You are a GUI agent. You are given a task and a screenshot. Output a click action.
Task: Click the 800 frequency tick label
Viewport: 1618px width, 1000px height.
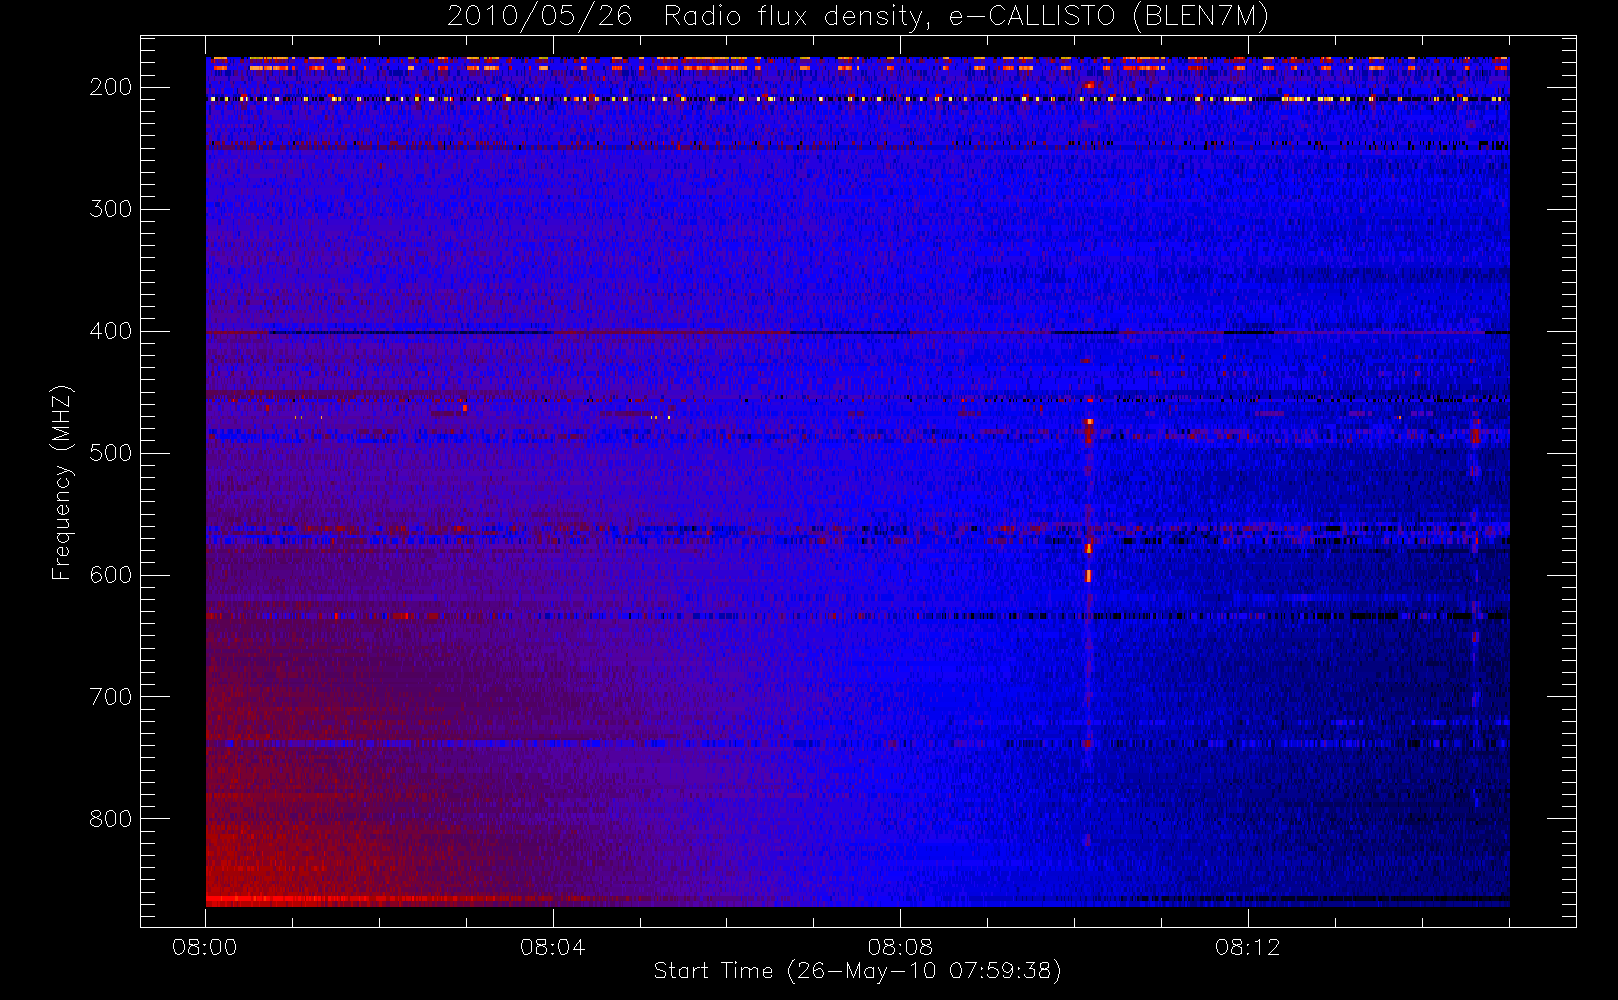click(110, 819)
